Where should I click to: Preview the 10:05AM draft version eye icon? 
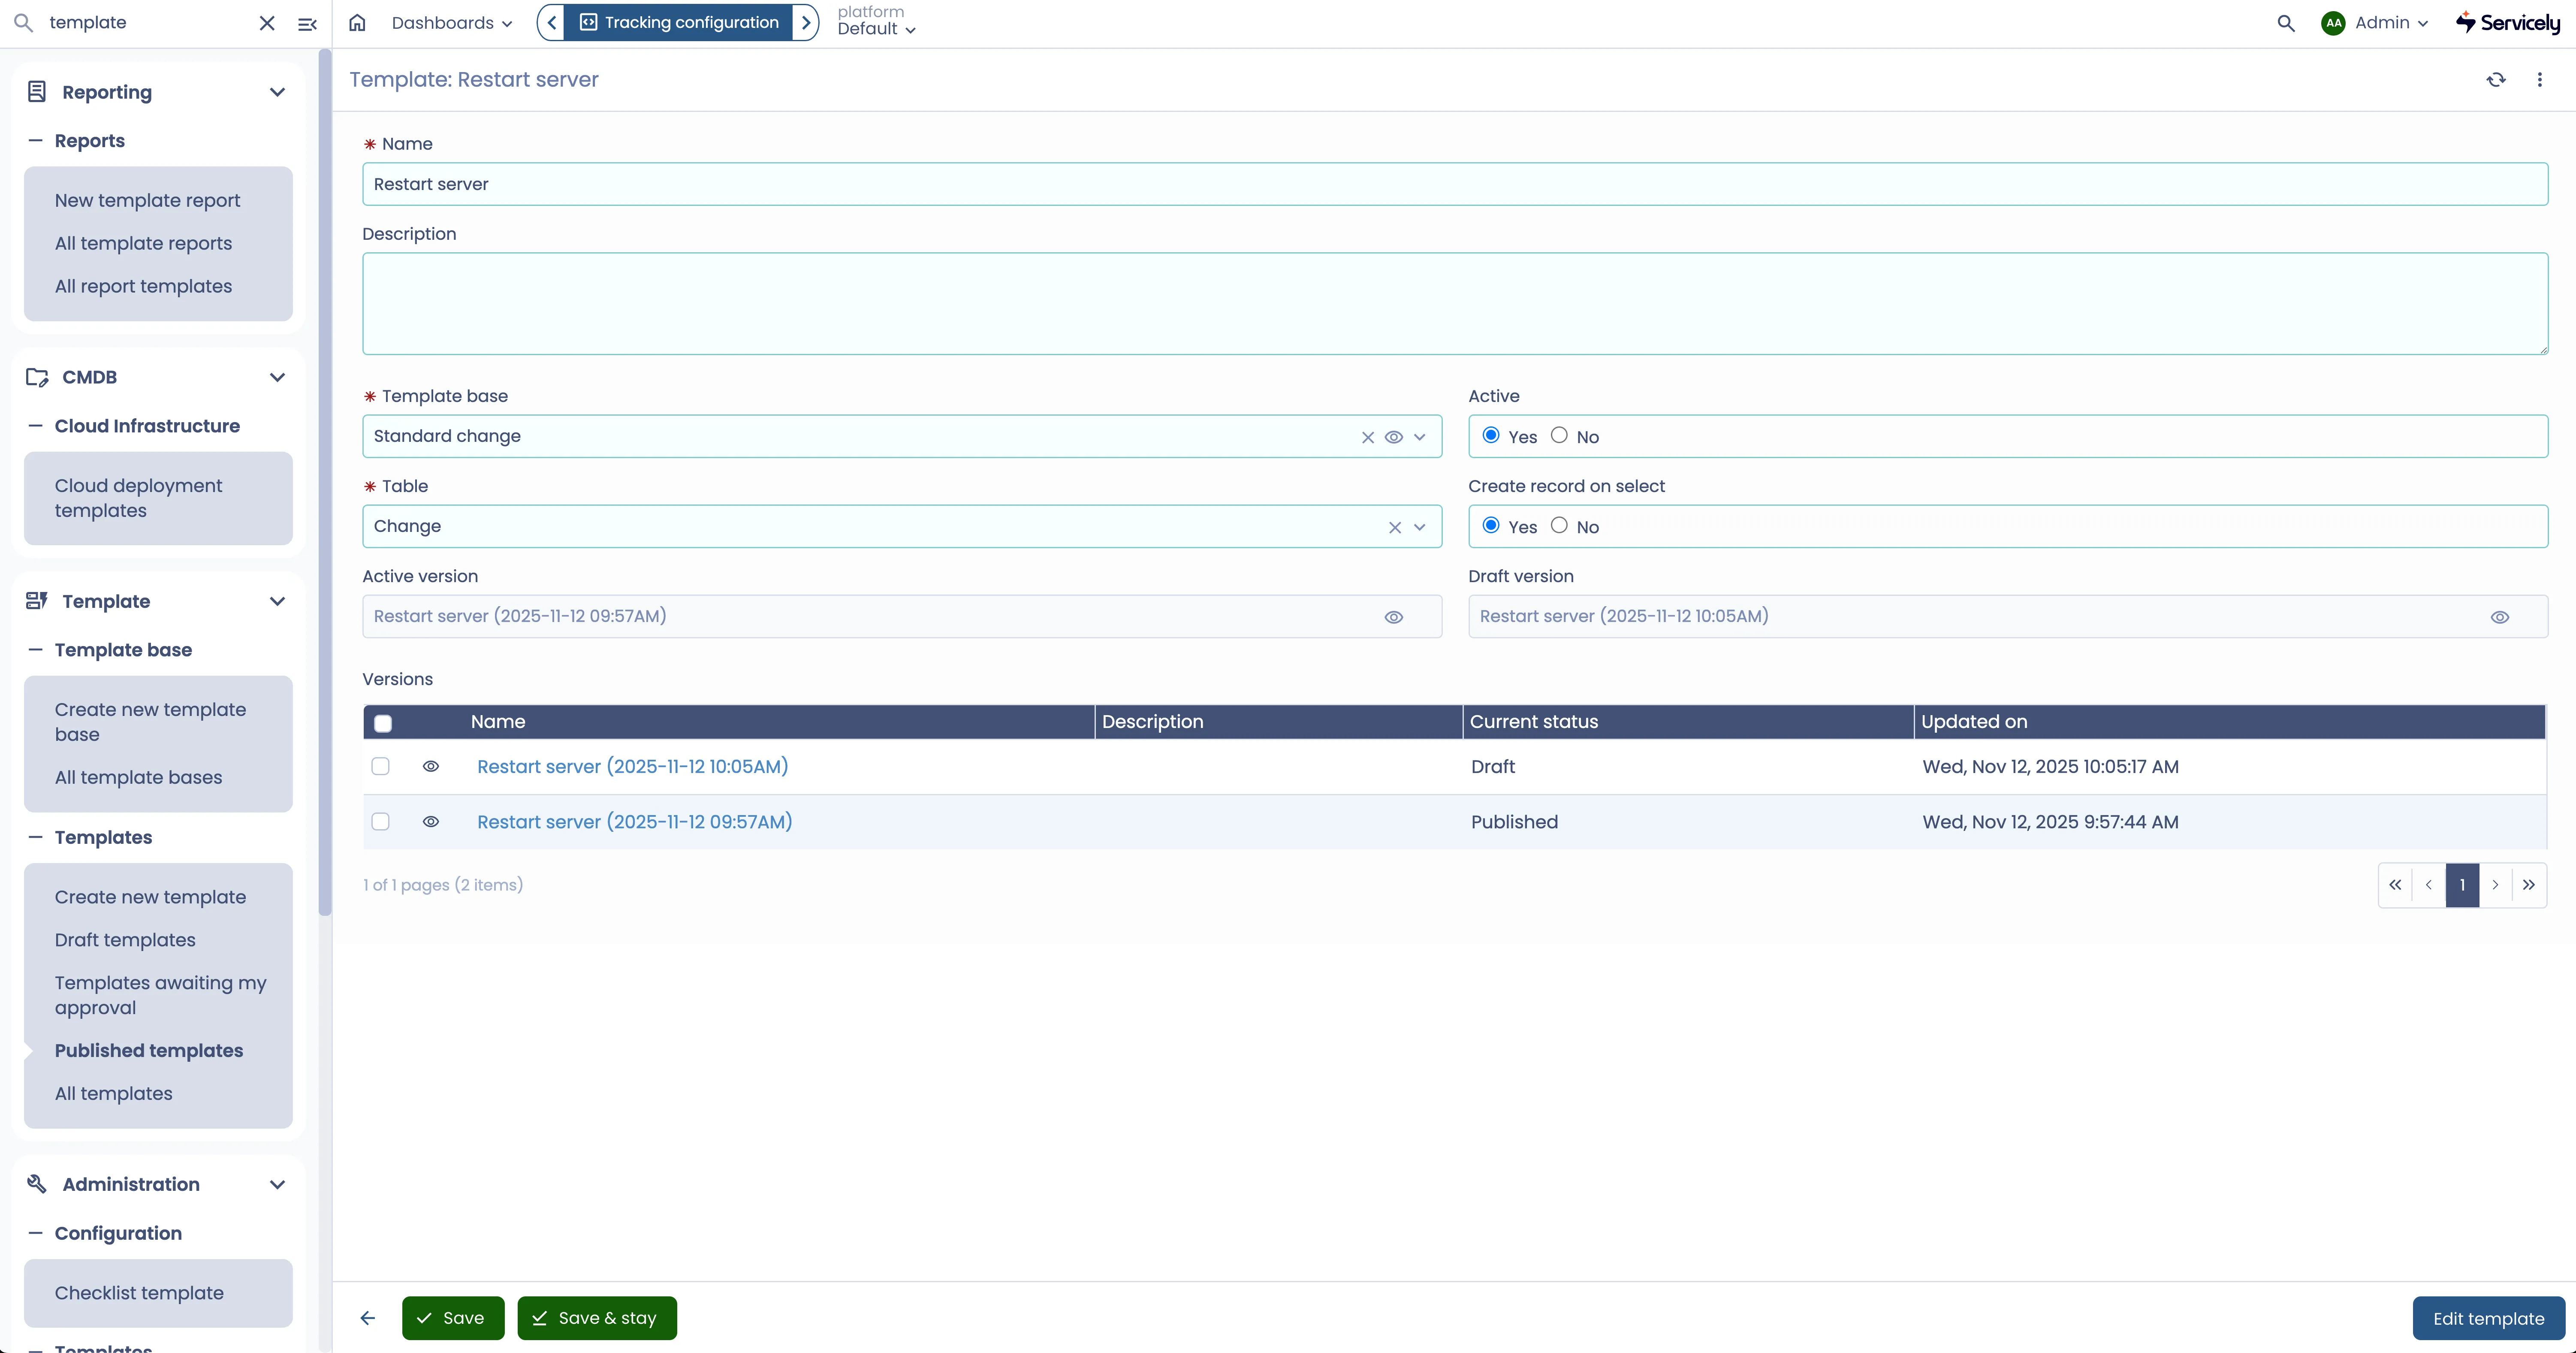[431, 766]
